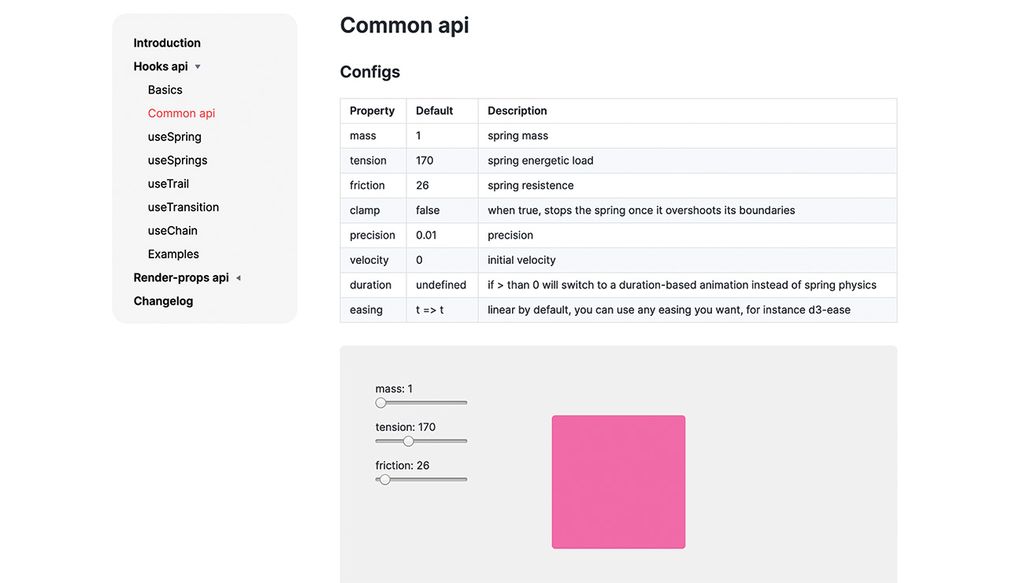
Task: Click the Configs section heading
Action: tap(369, 71)
